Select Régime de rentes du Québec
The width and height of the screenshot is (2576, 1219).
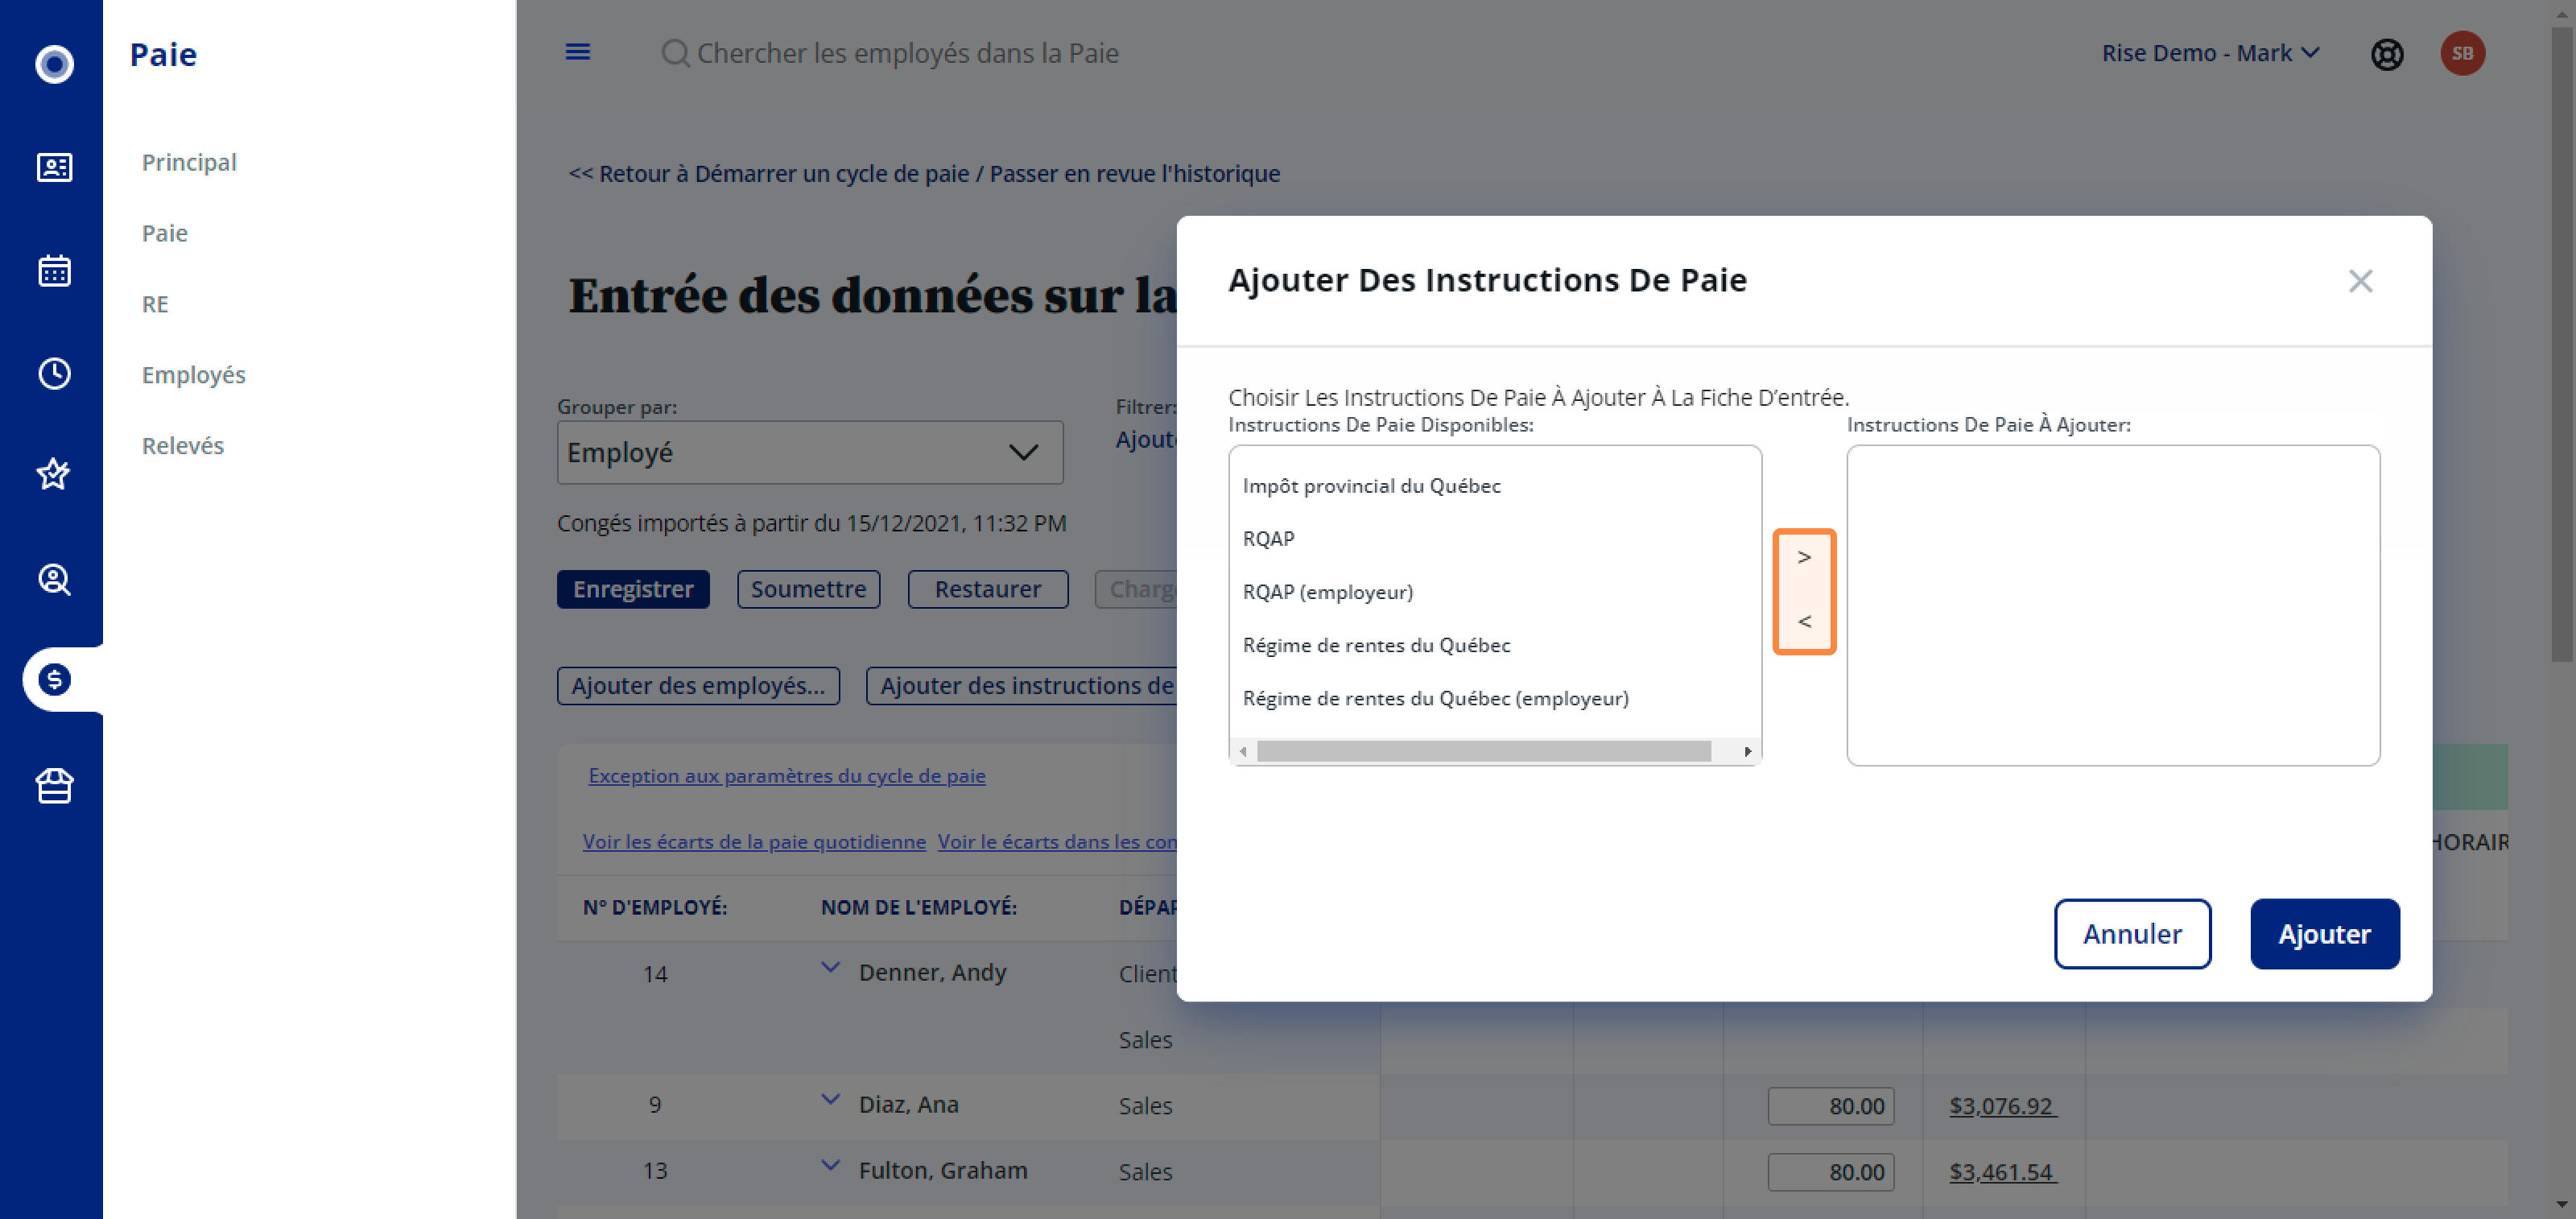tap(1376, 645)
